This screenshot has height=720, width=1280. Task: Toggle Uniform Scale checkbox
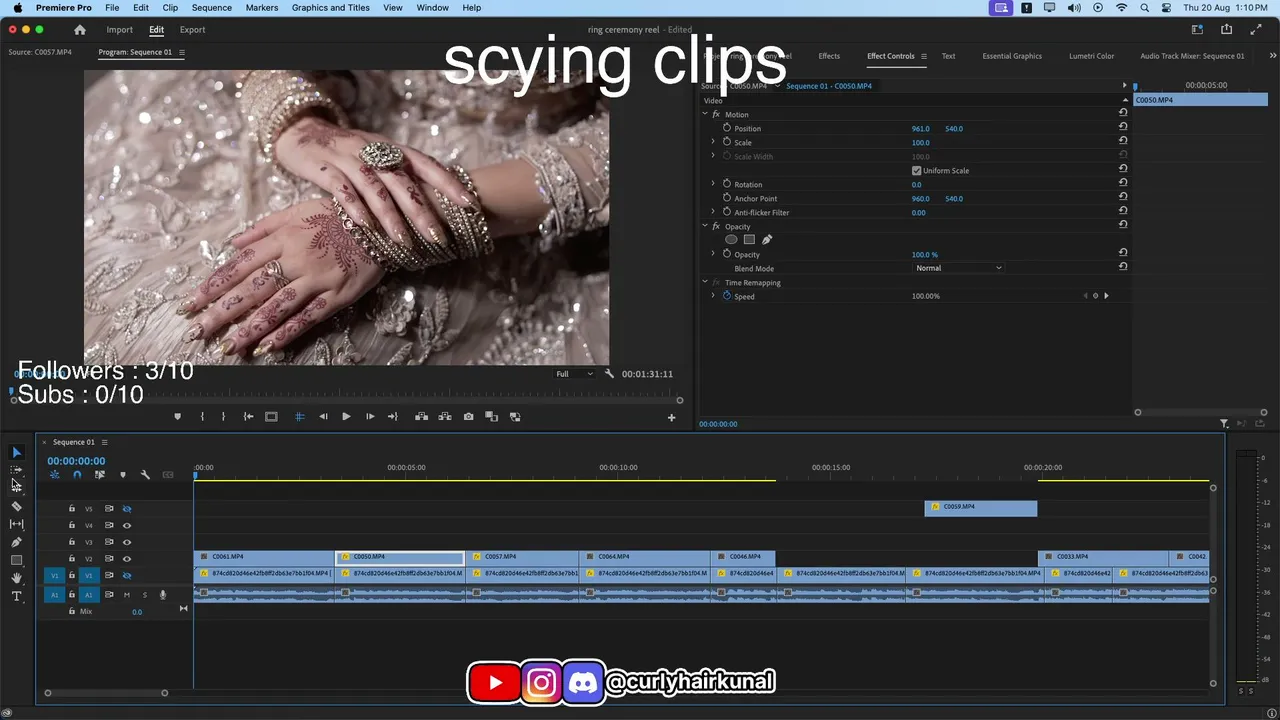pos(916,171)
